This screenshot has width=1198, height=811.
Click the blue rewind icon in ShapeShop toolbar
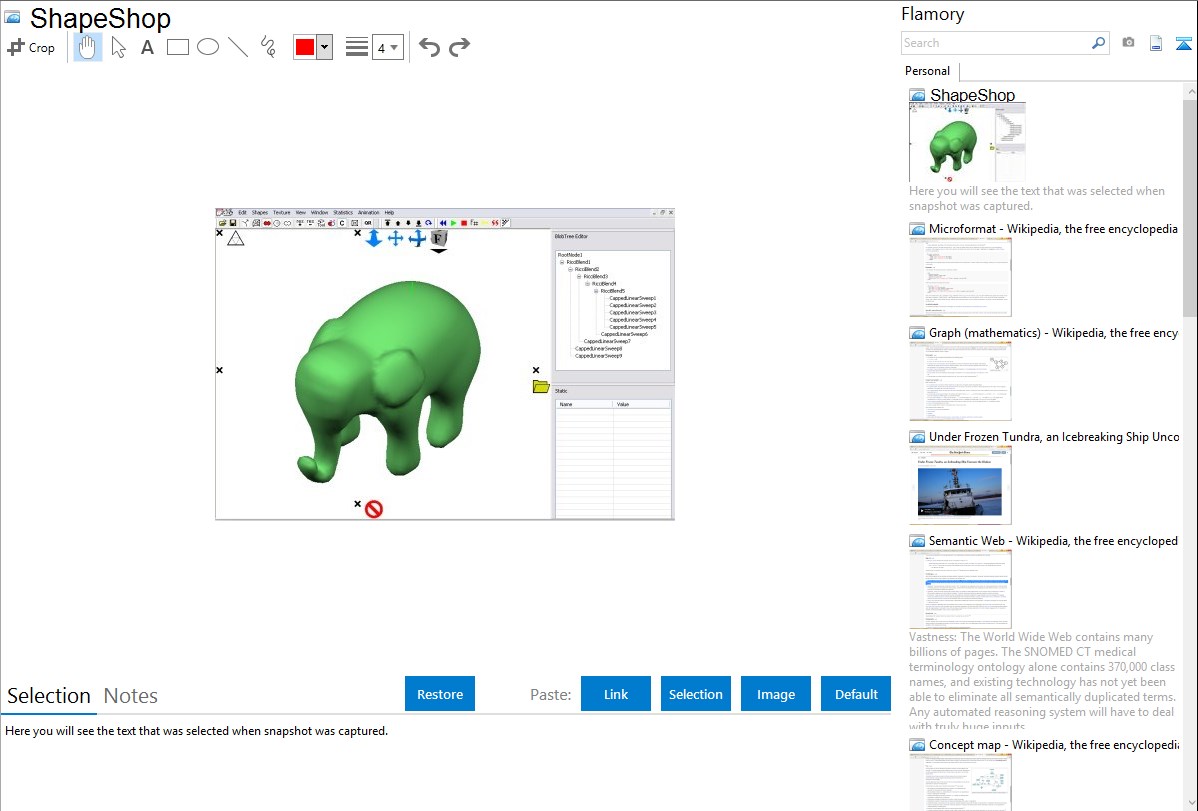coord(443,223)
